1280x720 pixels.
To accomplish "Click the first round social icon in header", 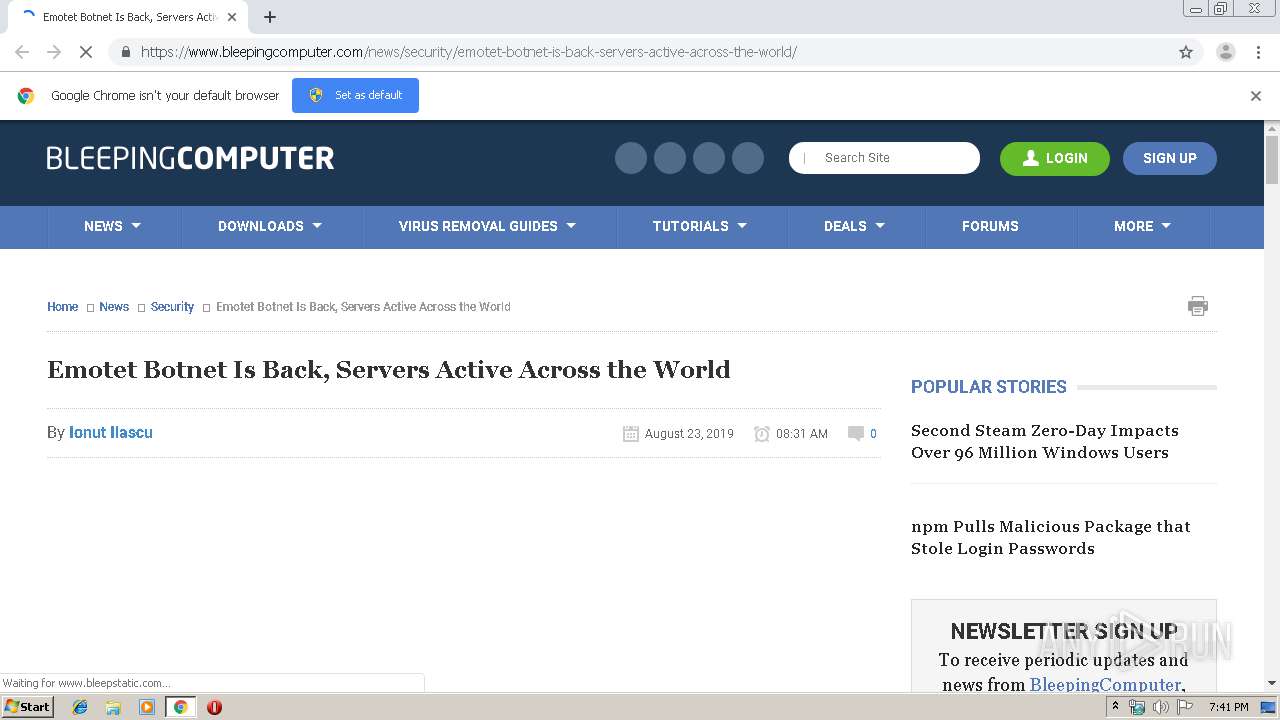I will [x=631, y=158].
